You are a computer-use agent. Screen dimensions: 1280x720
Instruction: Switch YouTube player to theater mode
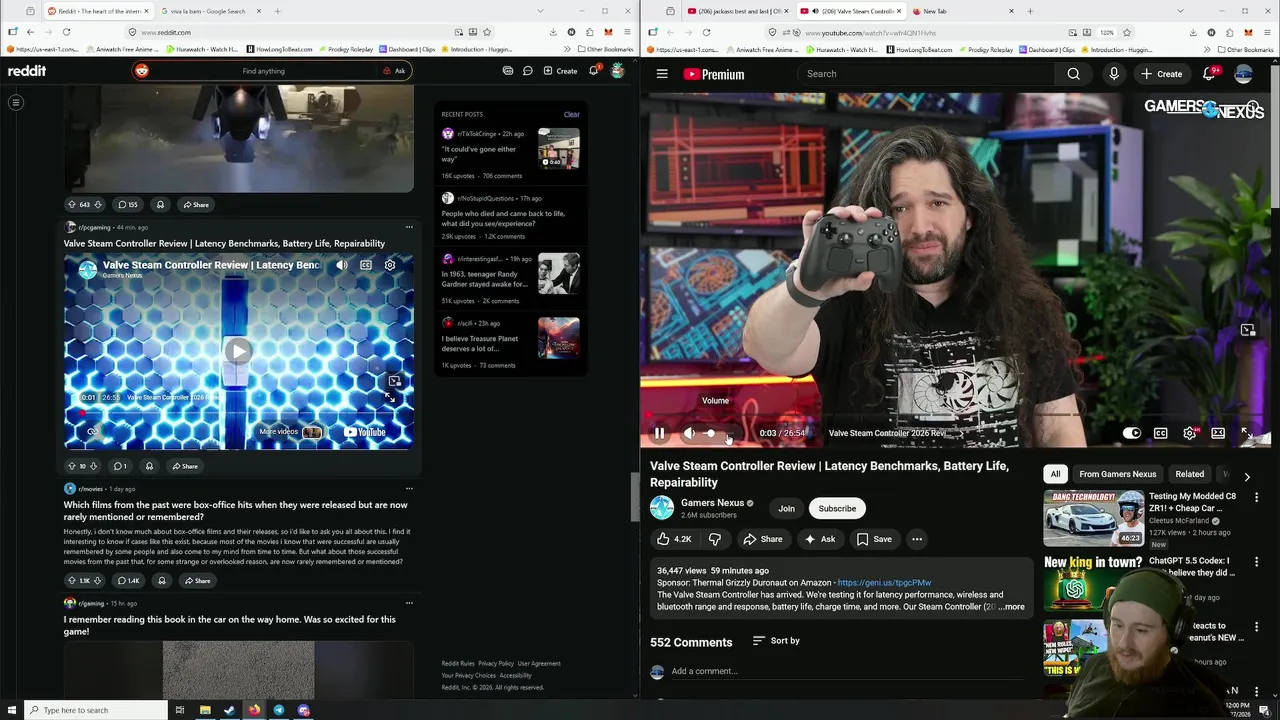click(x=1218, y=433)
